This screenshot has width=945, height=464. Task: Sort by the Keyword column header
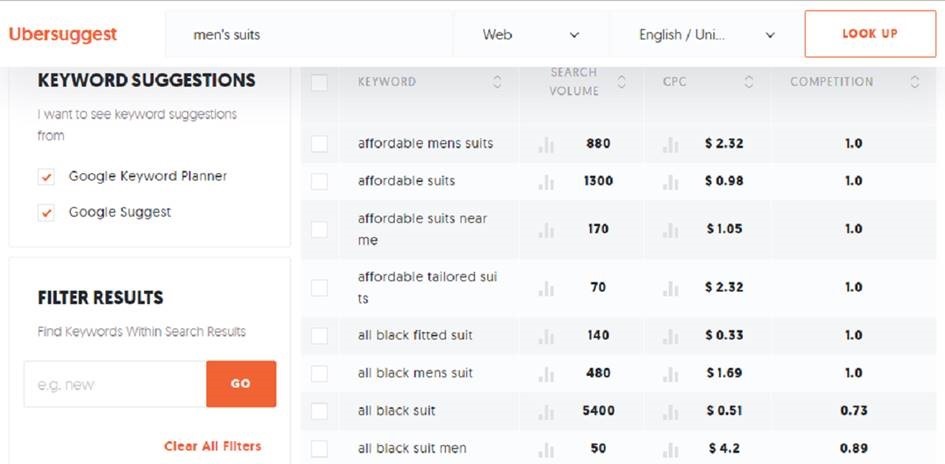(497, 83)
